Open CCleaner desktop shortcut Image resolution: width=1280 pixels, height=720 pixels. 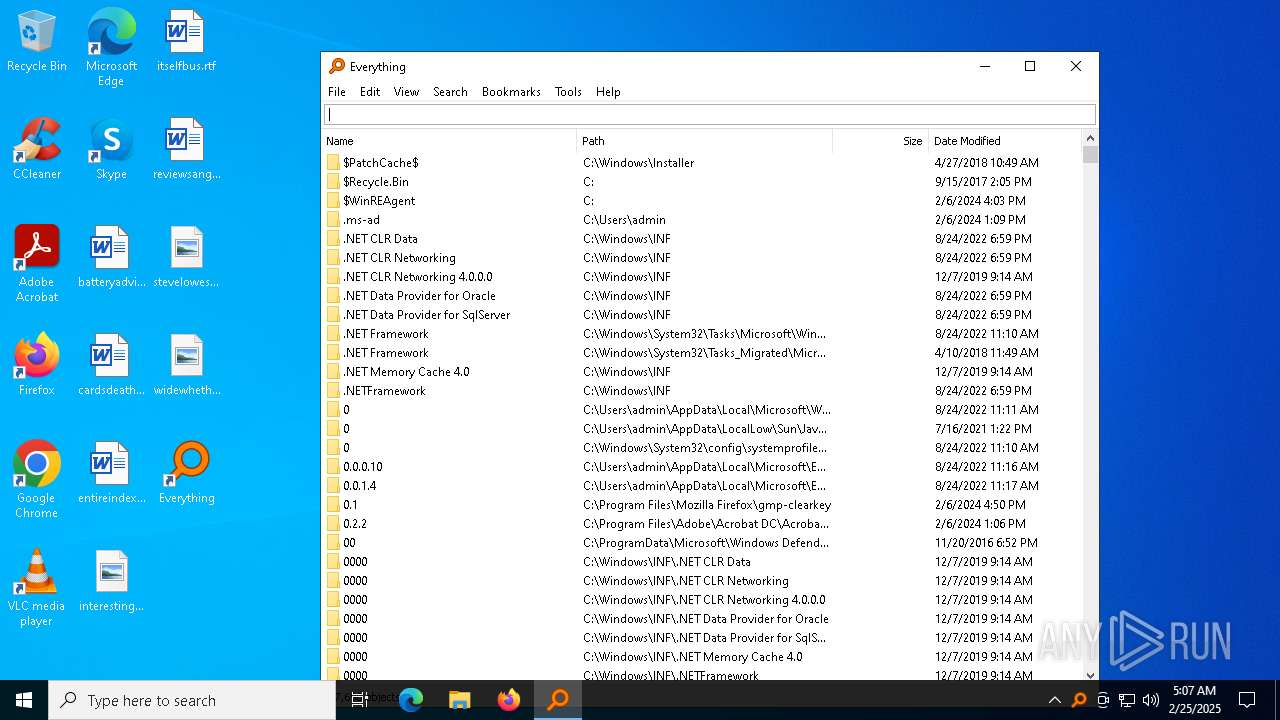pyautogui.click(x=37, y=150)
